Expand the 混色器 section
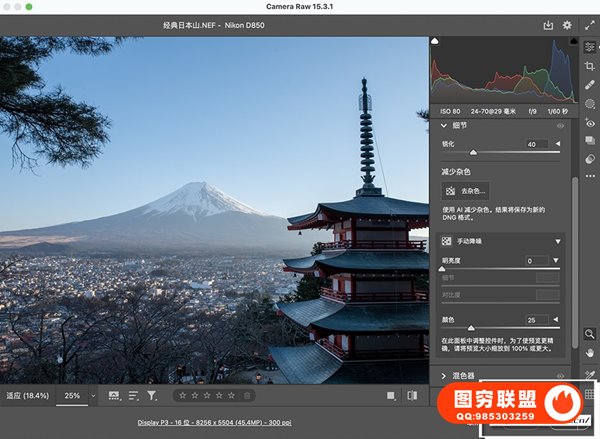Image resolution: width=600 pixels, height=439 pixels. tap(443, 377)
